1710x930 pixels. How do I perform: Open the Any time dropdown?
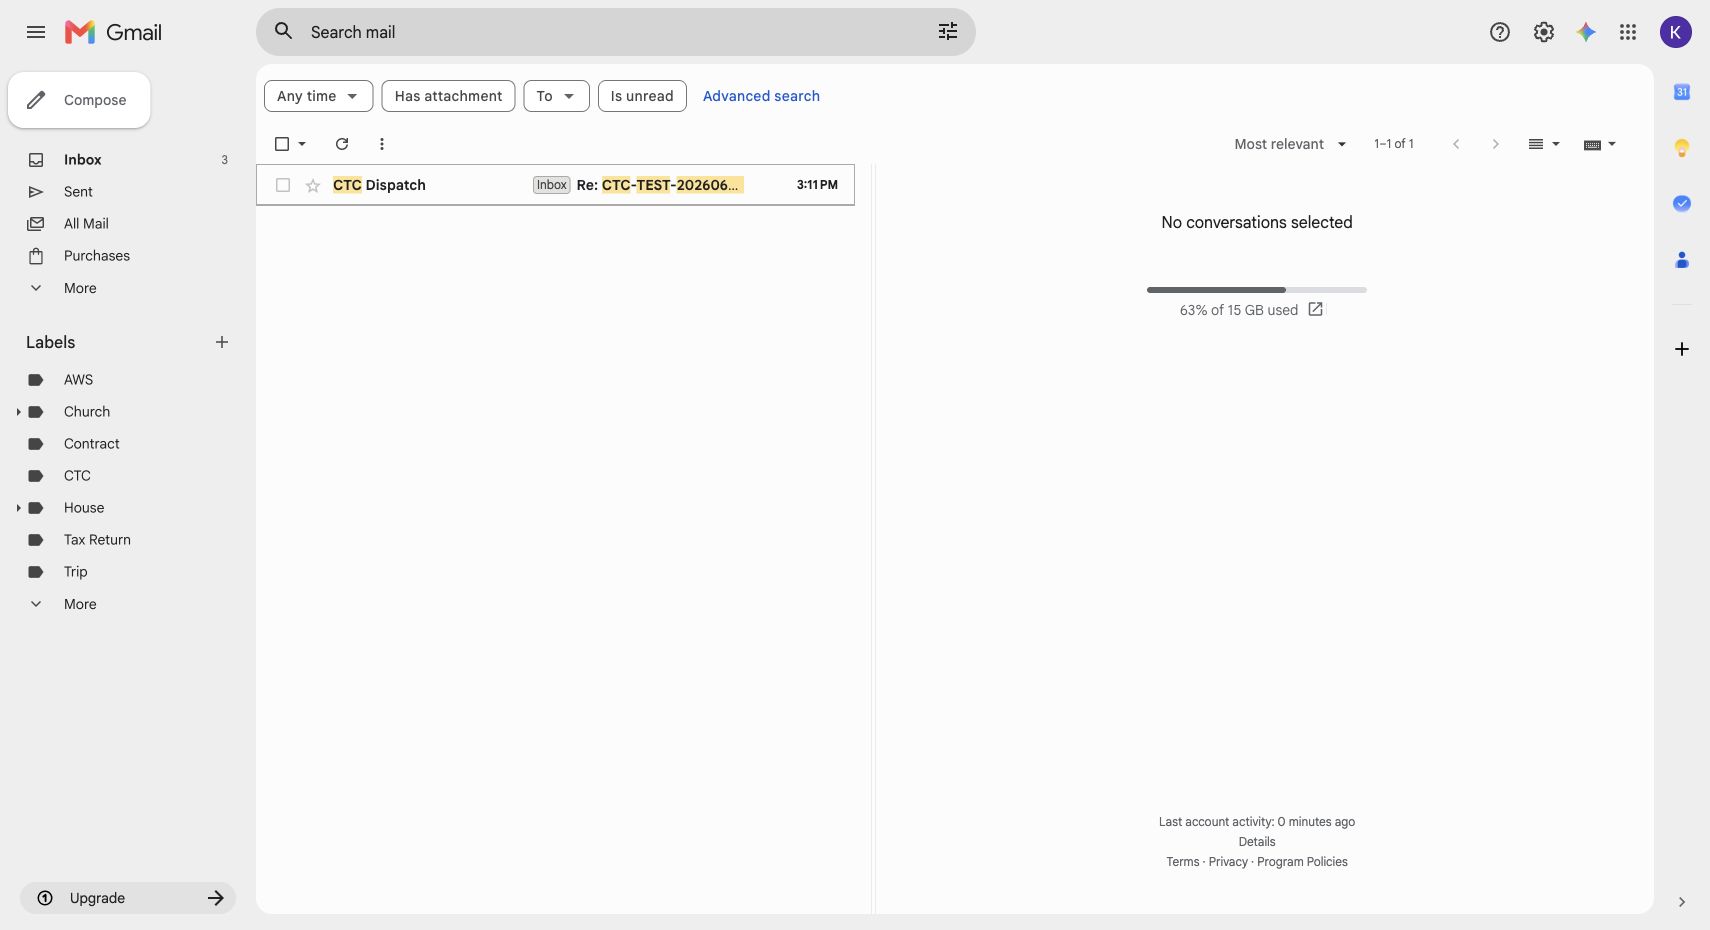318,96
